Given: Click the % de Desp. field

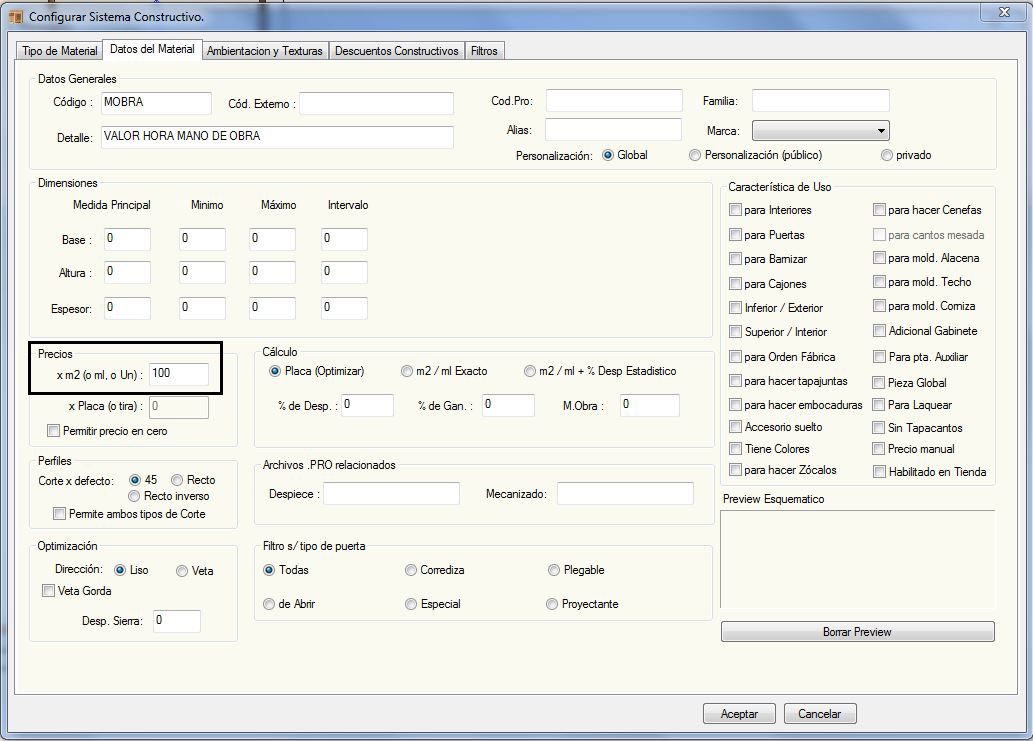Looking at the screenshot, I should click(367, 405).
